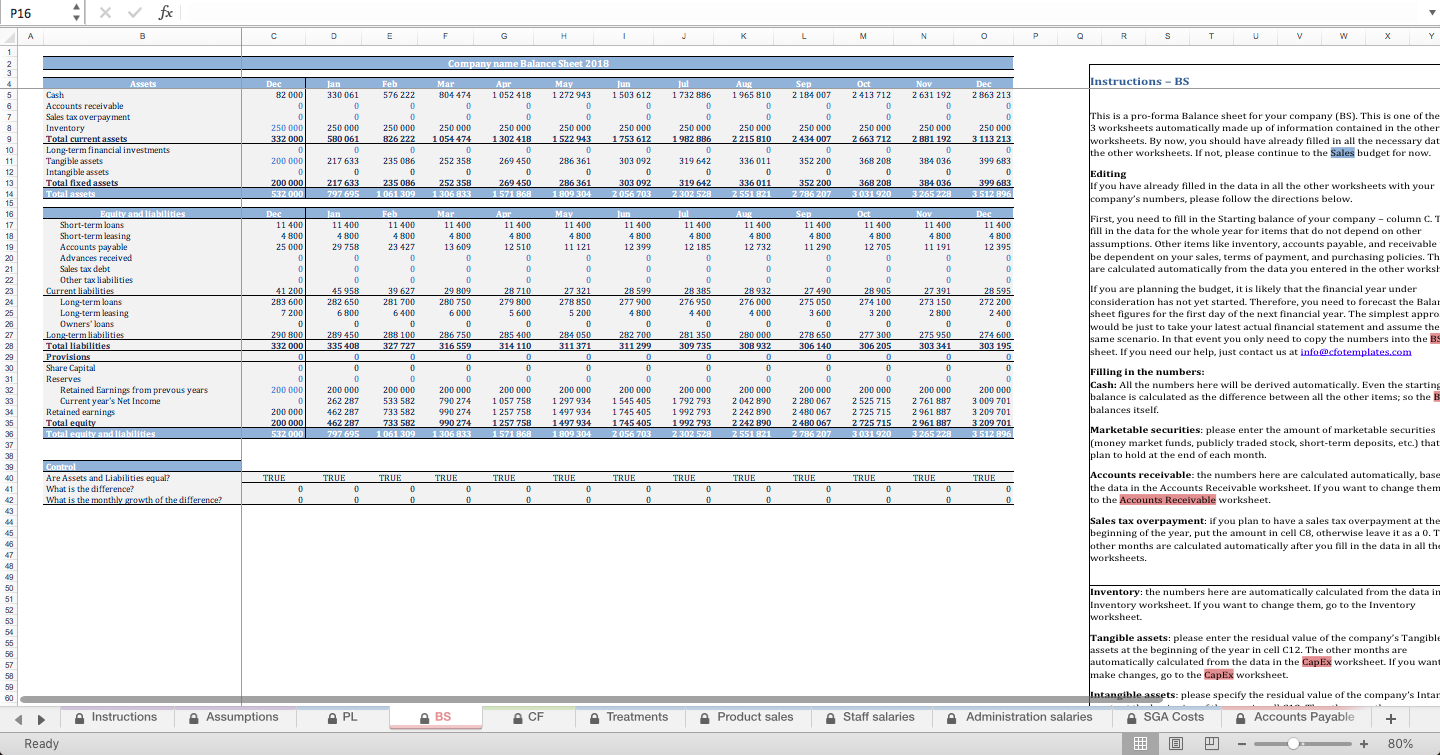
Task: Click the 'Total equity' row label
Action: click(x=70, y=423)
